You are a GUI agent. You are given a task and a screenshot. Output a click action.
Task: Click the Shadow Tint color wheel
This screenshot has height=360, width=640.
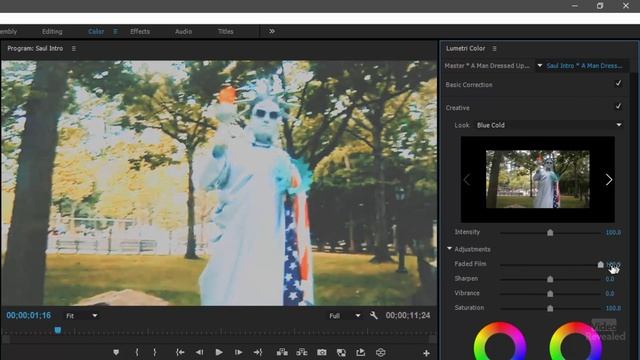pyautogui.click(x=500, y=342)
